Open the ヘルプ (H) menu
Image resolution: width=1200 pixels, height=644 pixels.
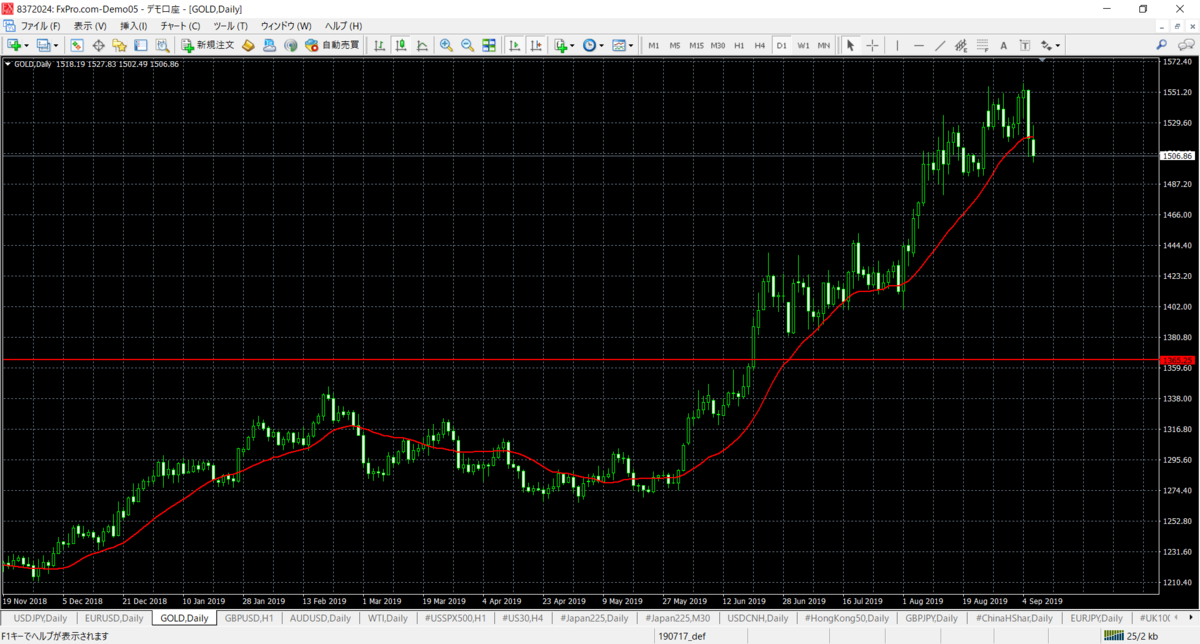(x=342, y=25)
